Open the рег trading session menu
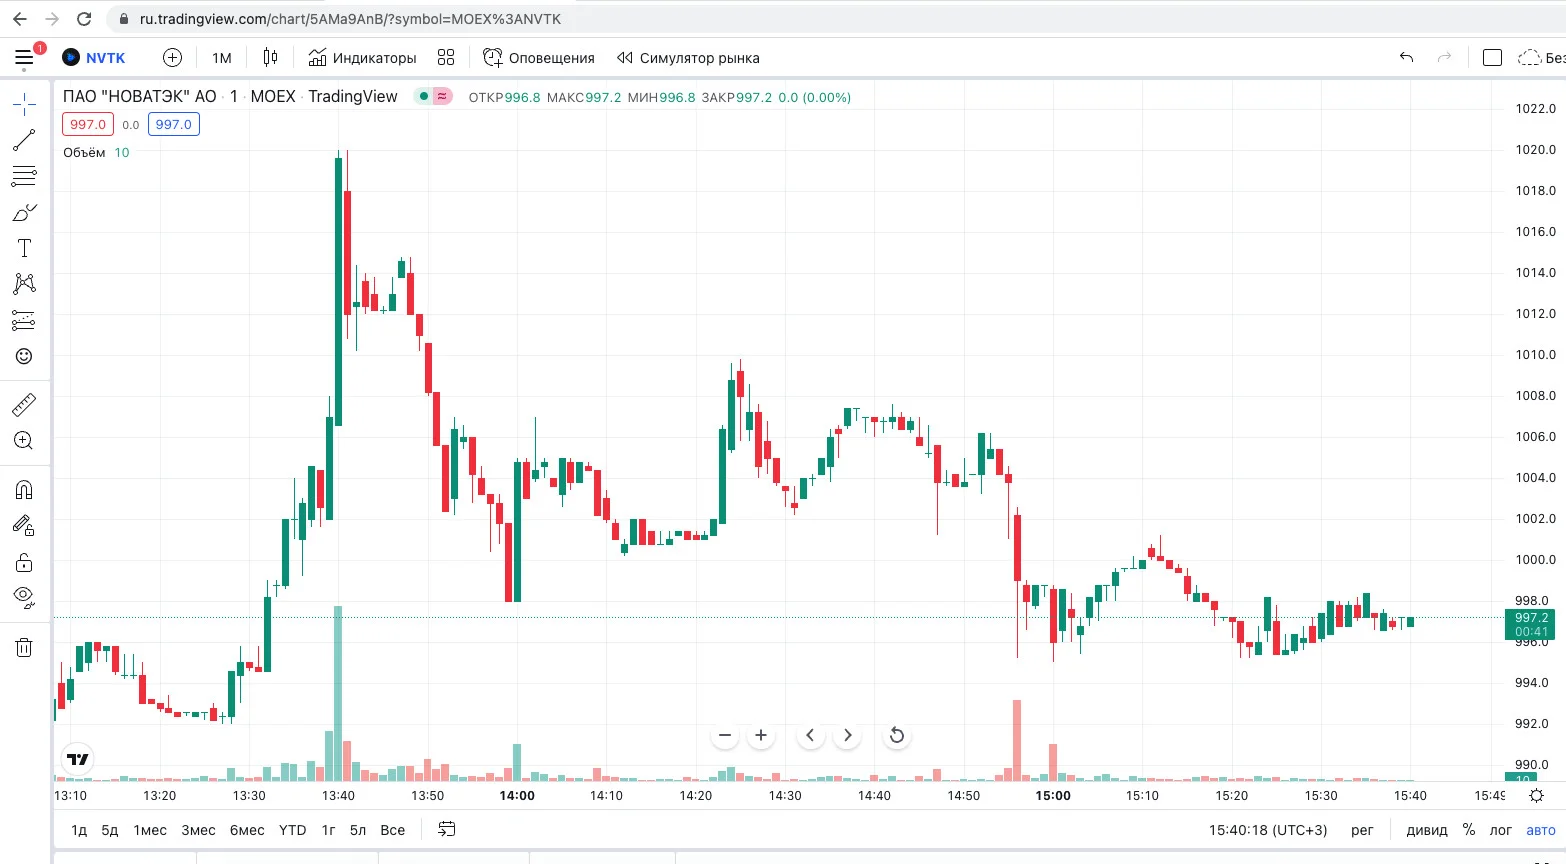The image size is (1566, 864). (1362, 830)
